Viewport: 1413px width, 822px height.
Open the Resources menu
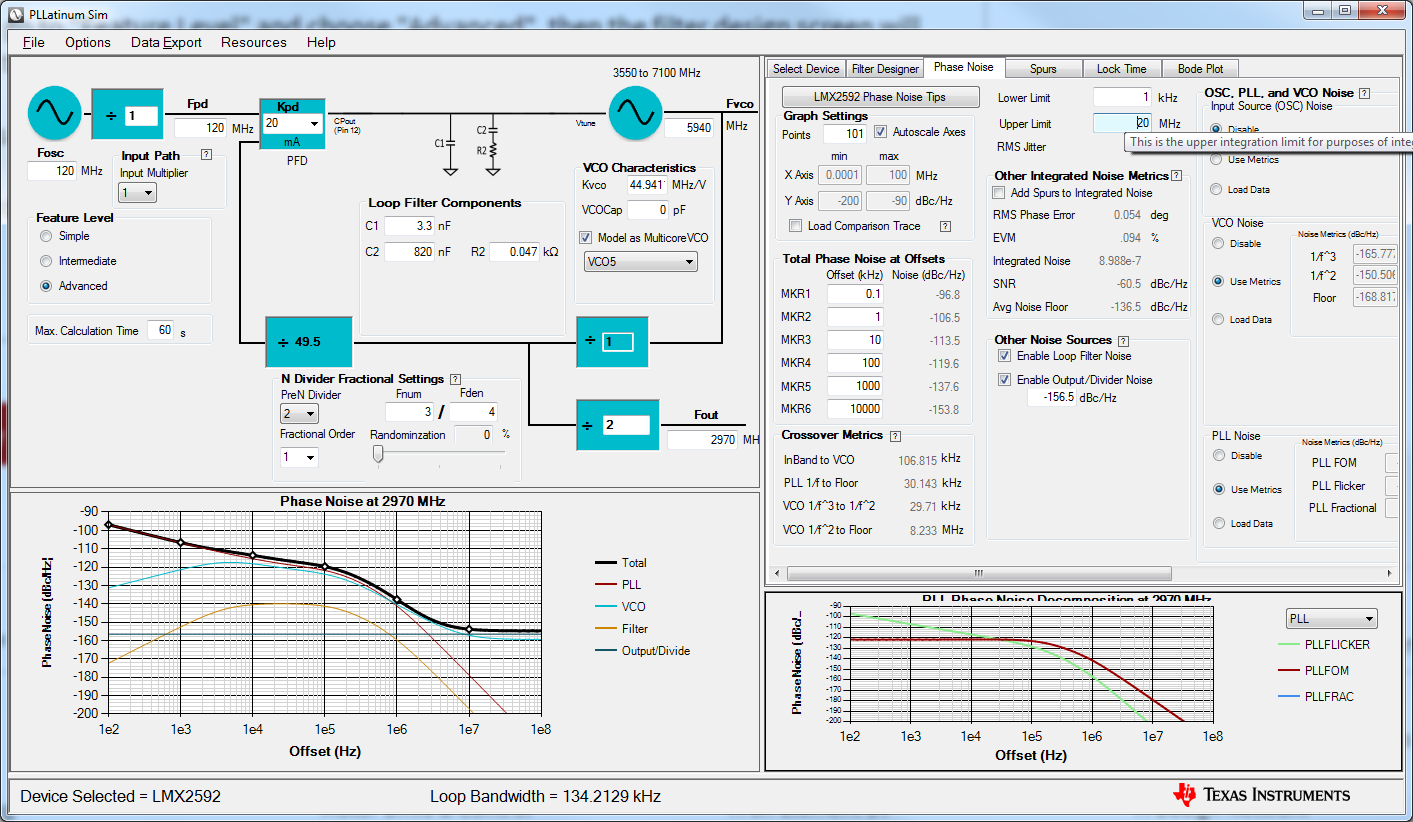click(x=254, y=42)
